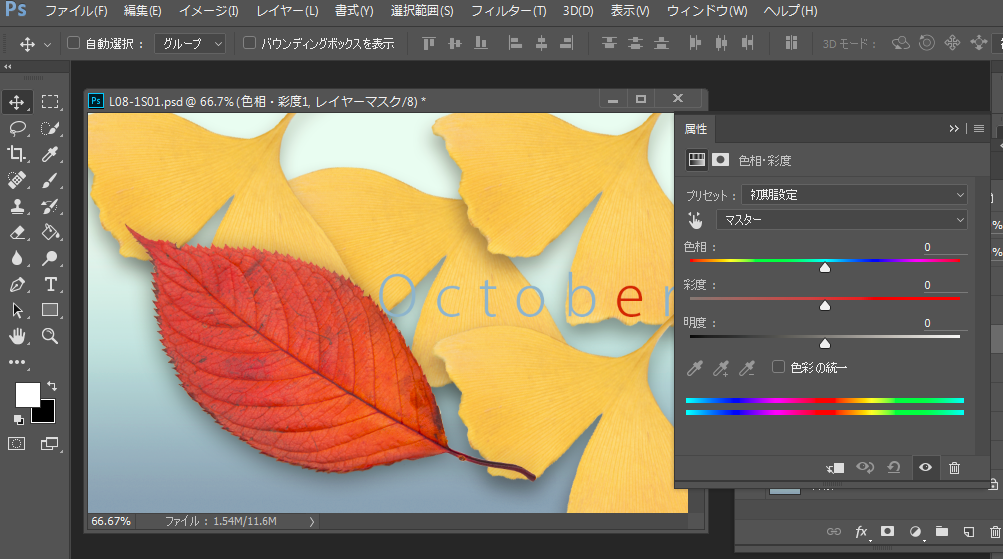Select the Rectangle shape tool
The height and width of the screenshot is (559, 1003).
click(x=50, y=310)
